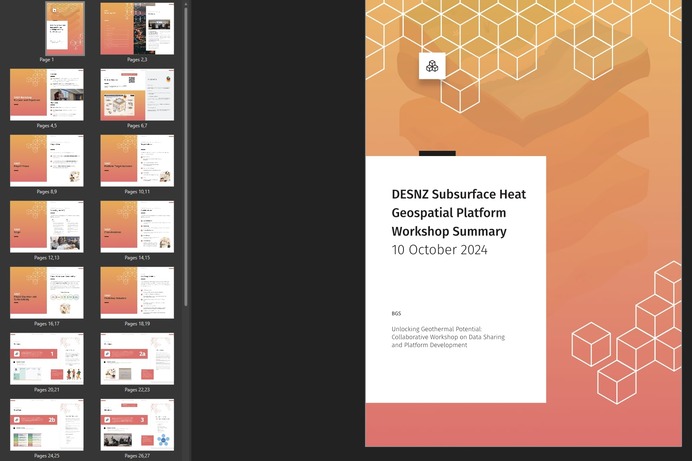Click the cube logo icon on cover

click(432, 66)
